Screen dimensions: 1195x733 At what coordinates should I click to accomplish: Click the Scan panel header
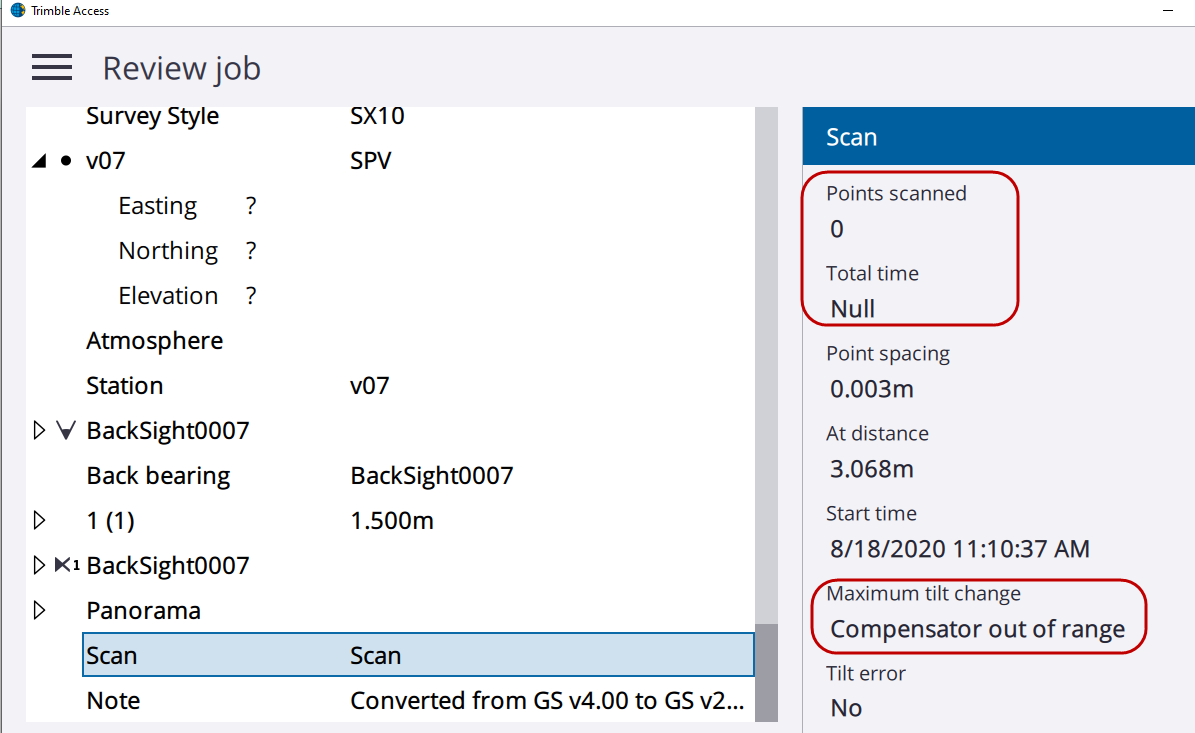click(998, 137)
